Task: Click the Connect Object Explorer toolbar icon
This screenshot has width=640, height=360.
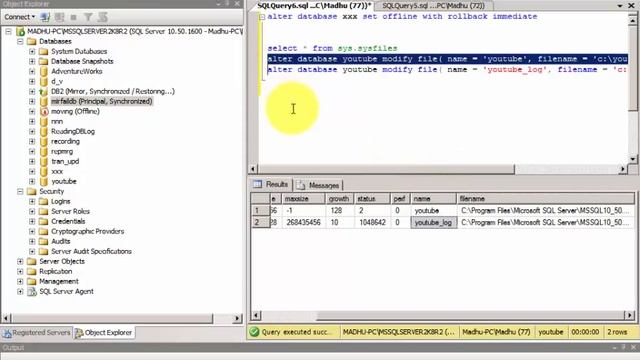Action: pos(45,17)
